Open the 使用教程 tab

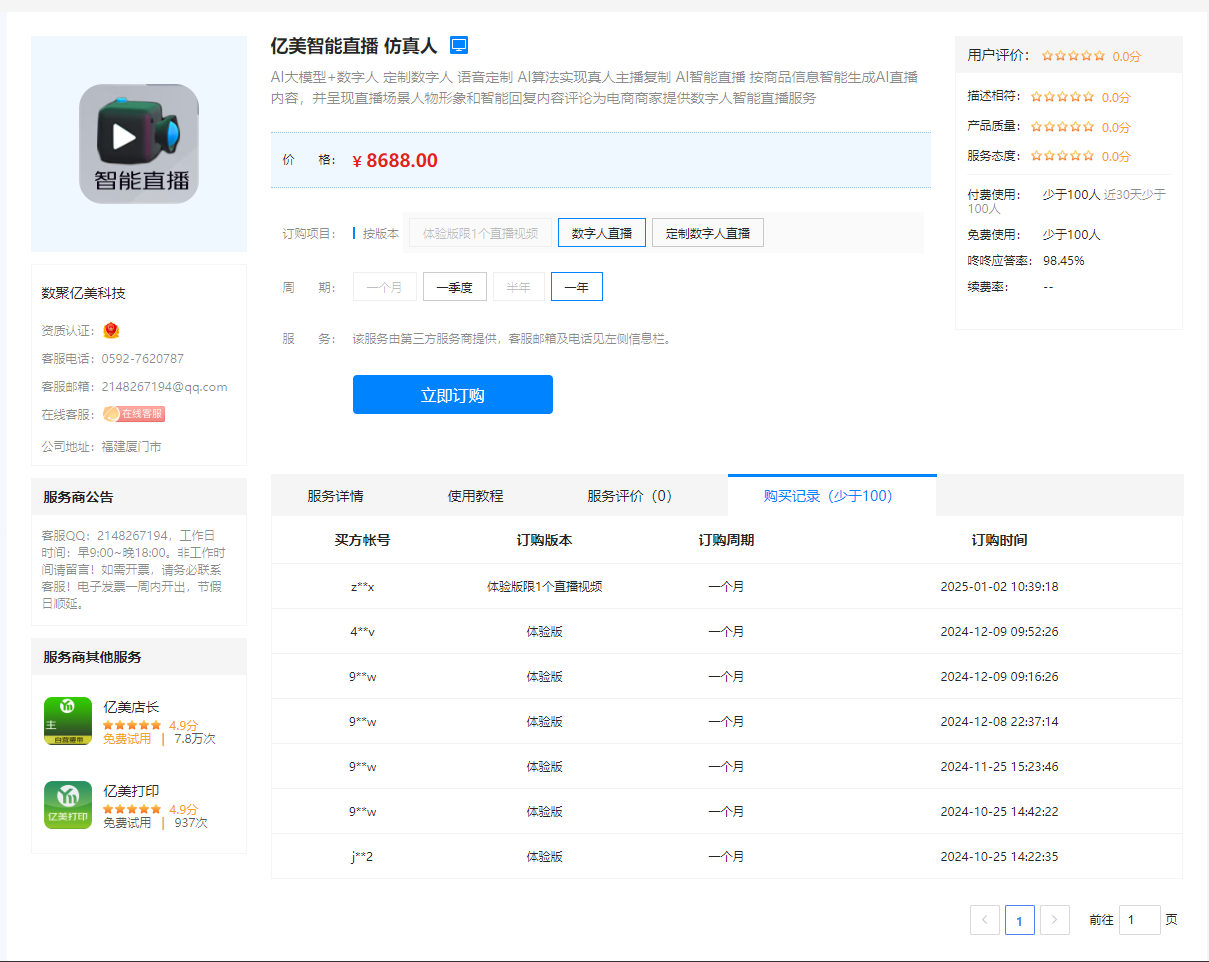pos(475,496)
